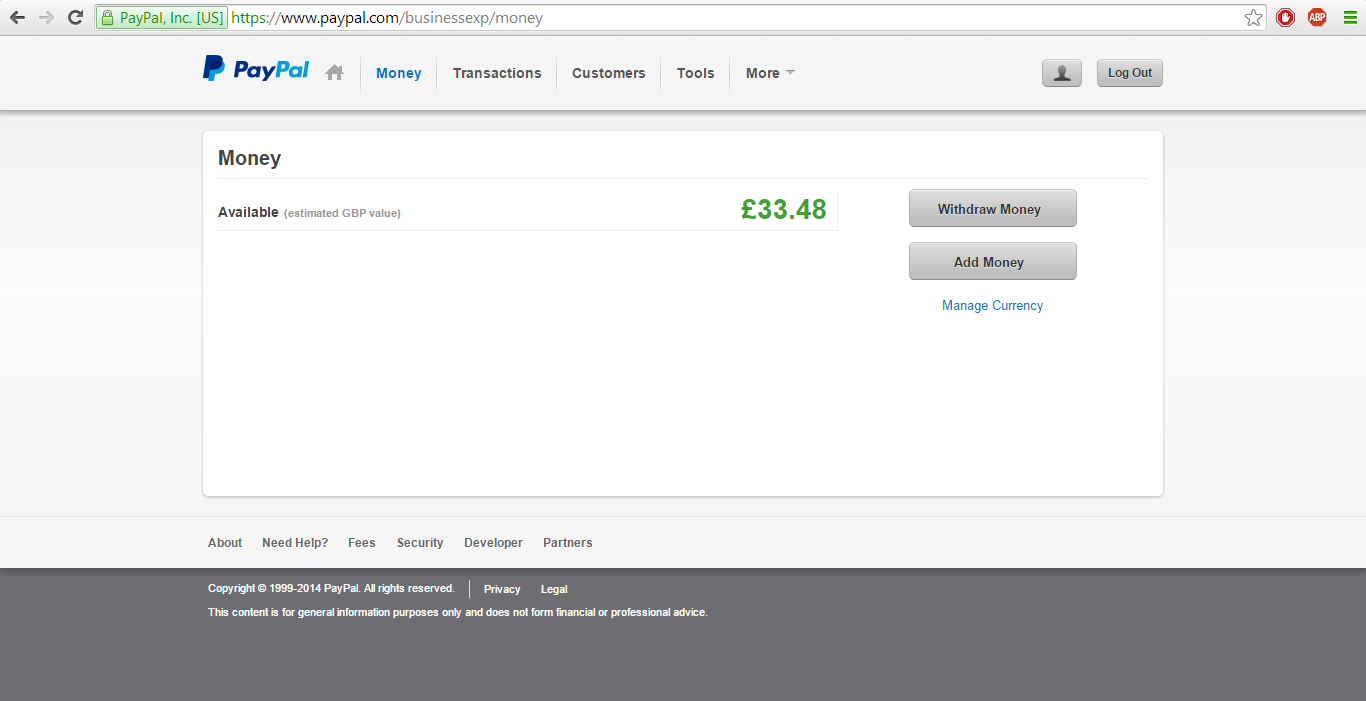Go to the PayPal home icon
The height and width of the screenshot is (701, 1366).
[335, 72]
